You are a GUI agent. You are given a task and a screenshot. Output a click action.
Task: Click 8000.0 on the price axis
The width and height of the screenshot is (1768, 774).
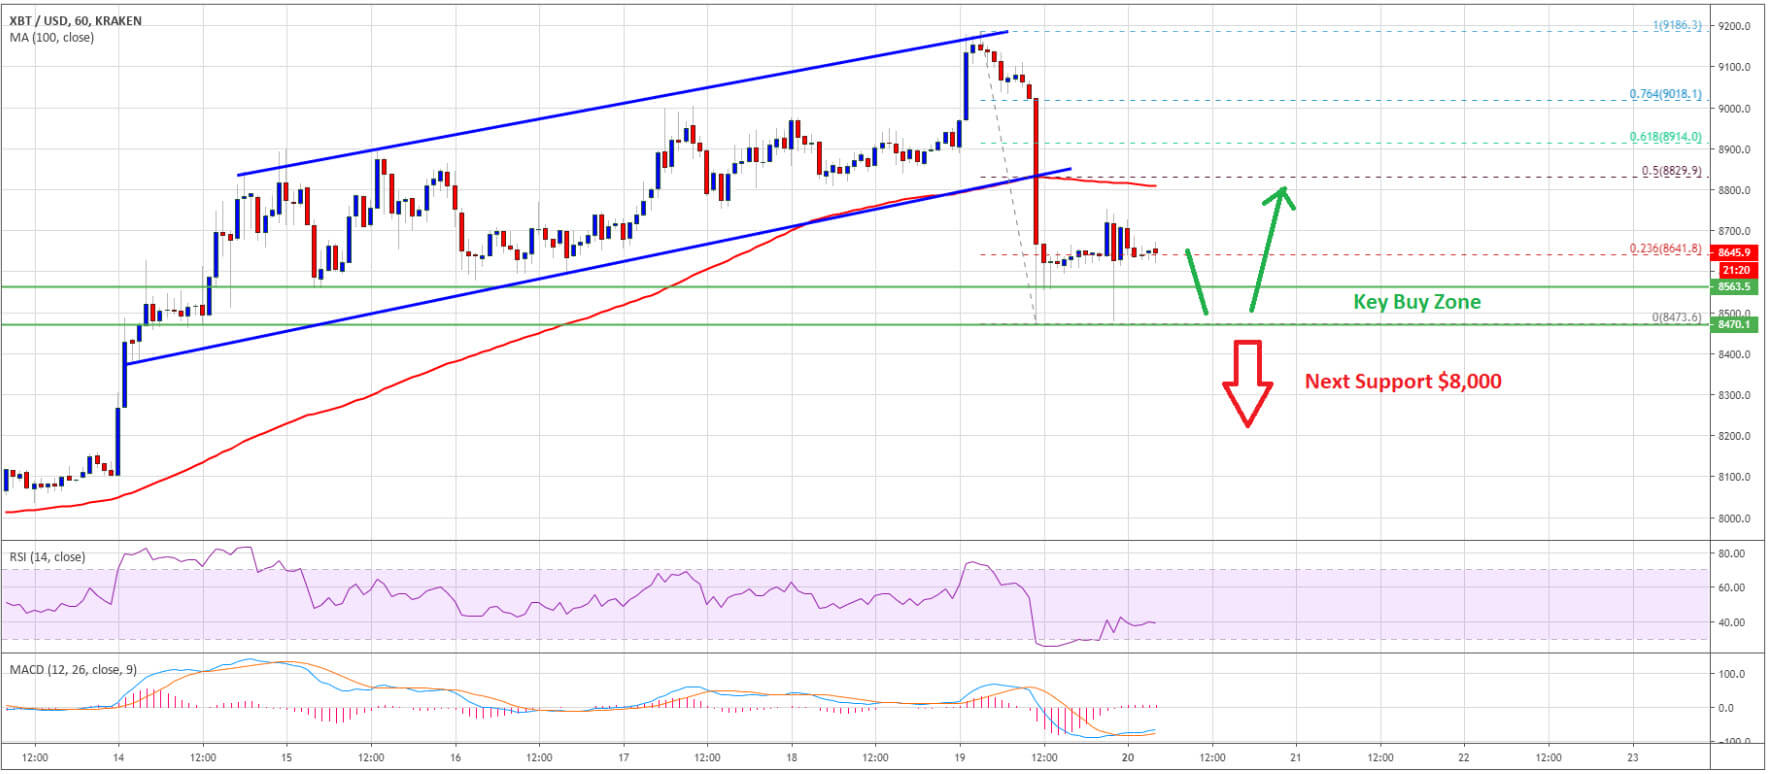pos(1735,518)
